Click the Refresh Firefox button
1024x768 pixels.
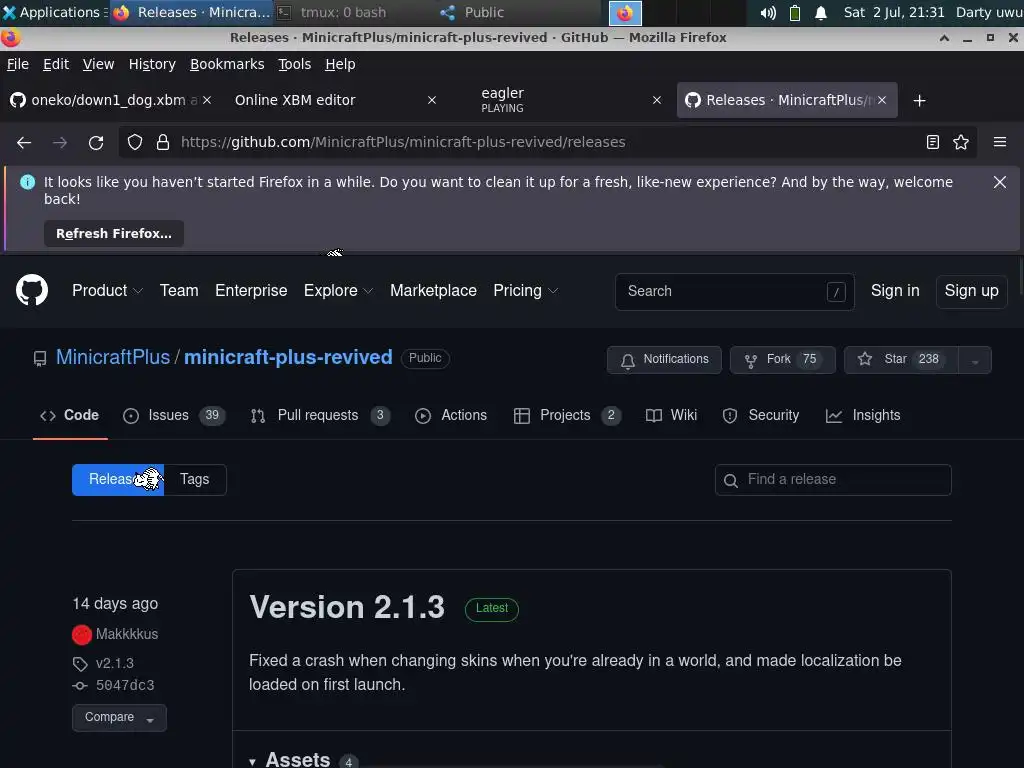(114, 234)
